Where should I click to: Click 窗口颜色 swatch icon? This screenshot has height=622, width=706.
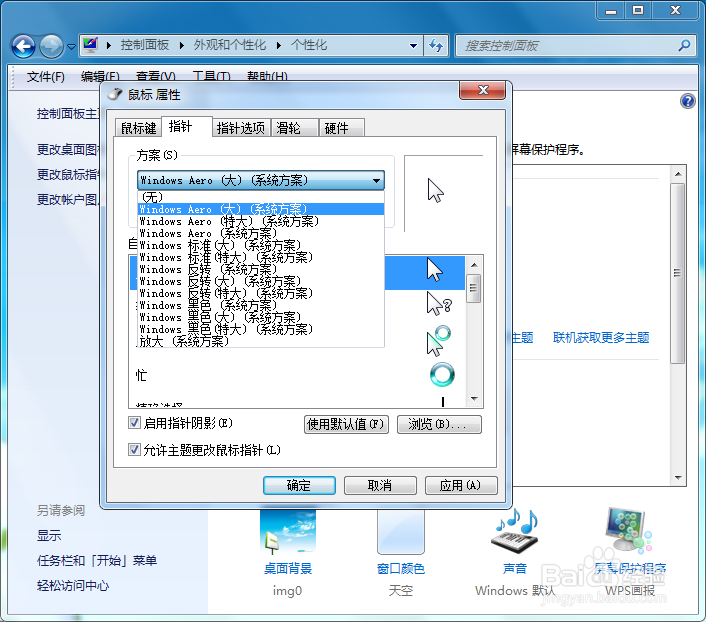click(401, 531)
